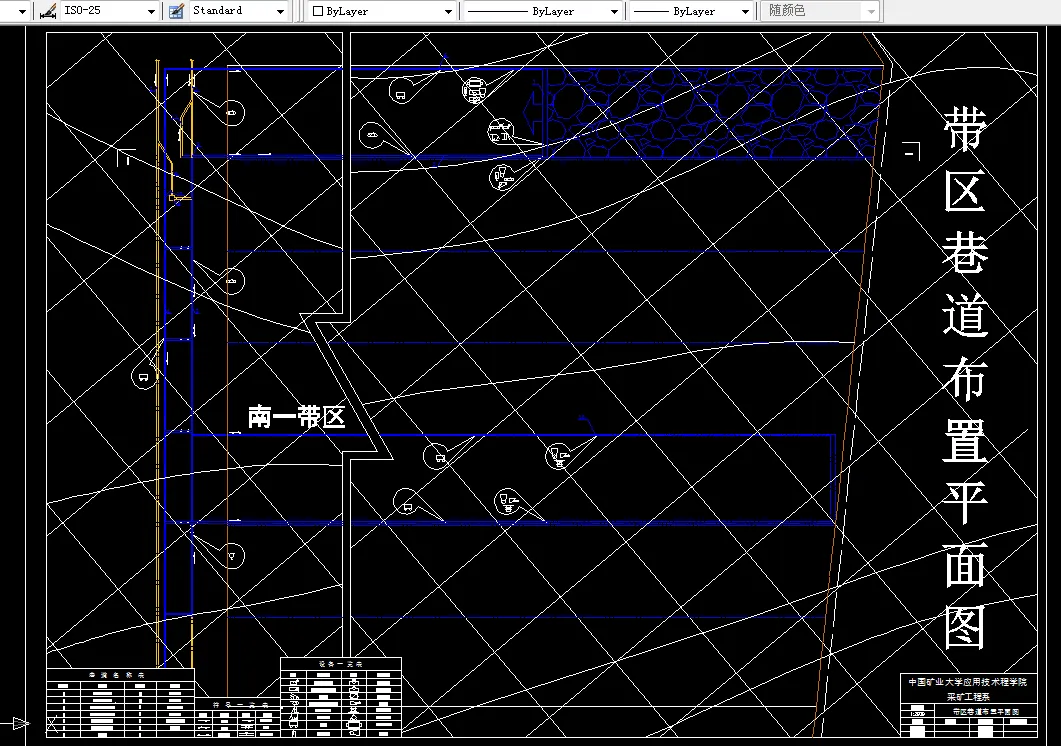Image resolution: width=1061 pixels, height=746 pixels.
Task: Open the Dimension Style manager icon
Action: 47,12
